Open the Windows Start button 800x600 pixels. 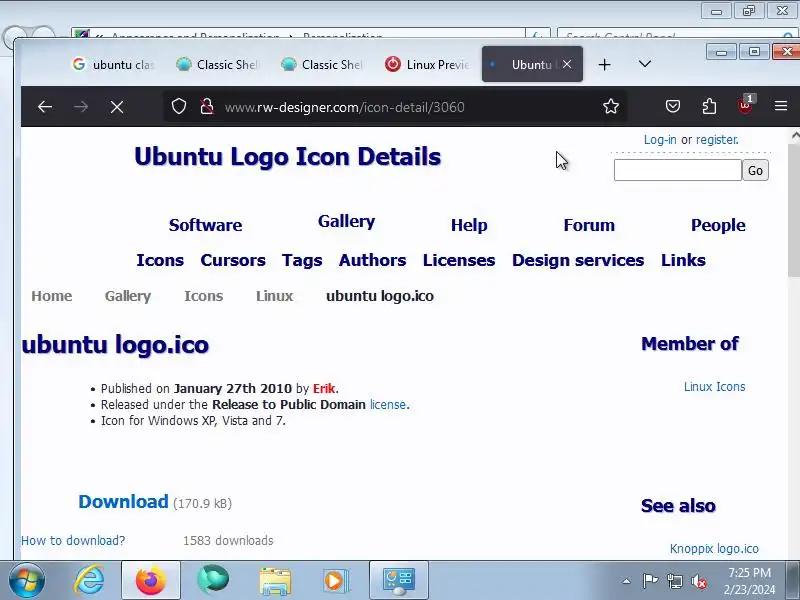[x=27, y=581]
